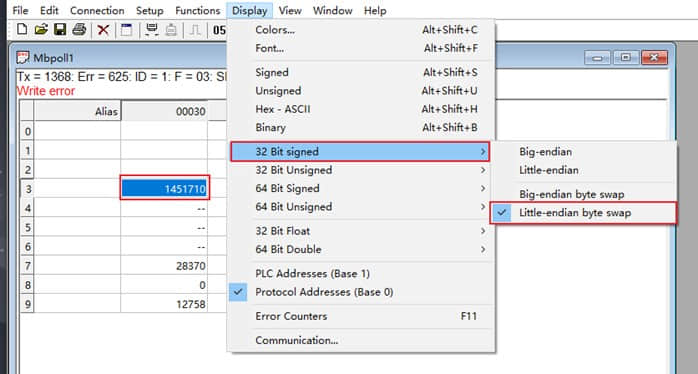This screenshot has width=698, height=374.
Task: Select Little-endian byte order
Action: [584, 170]
